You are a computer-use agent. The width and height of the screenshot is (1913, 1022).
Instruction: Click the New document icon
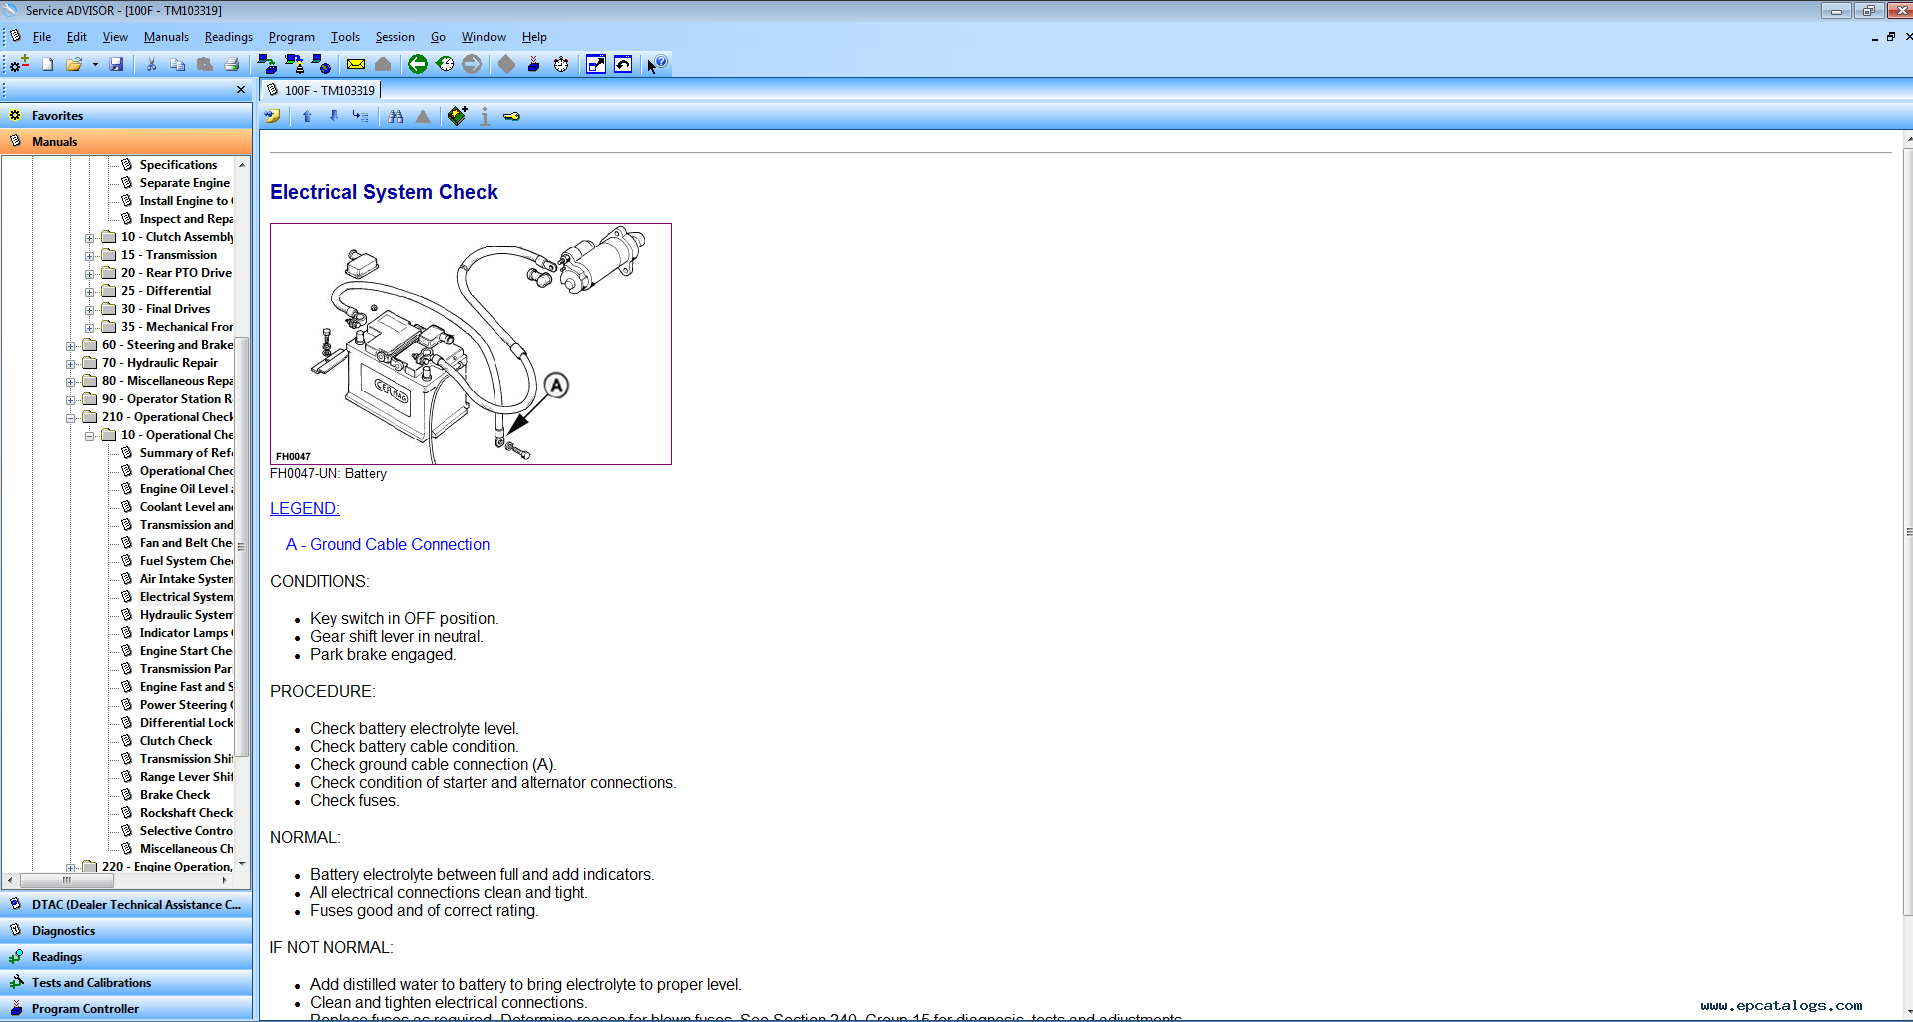click(47, 64)
